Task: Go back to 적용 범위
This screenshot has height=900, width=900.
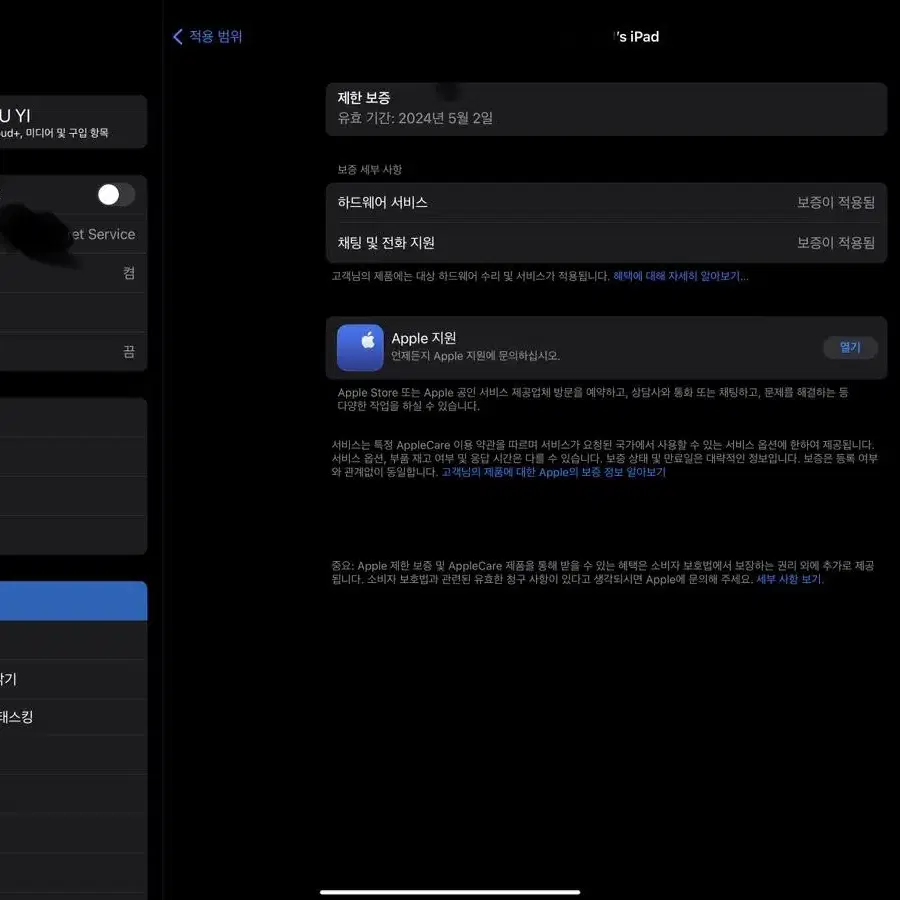Action: click(208, 37)
